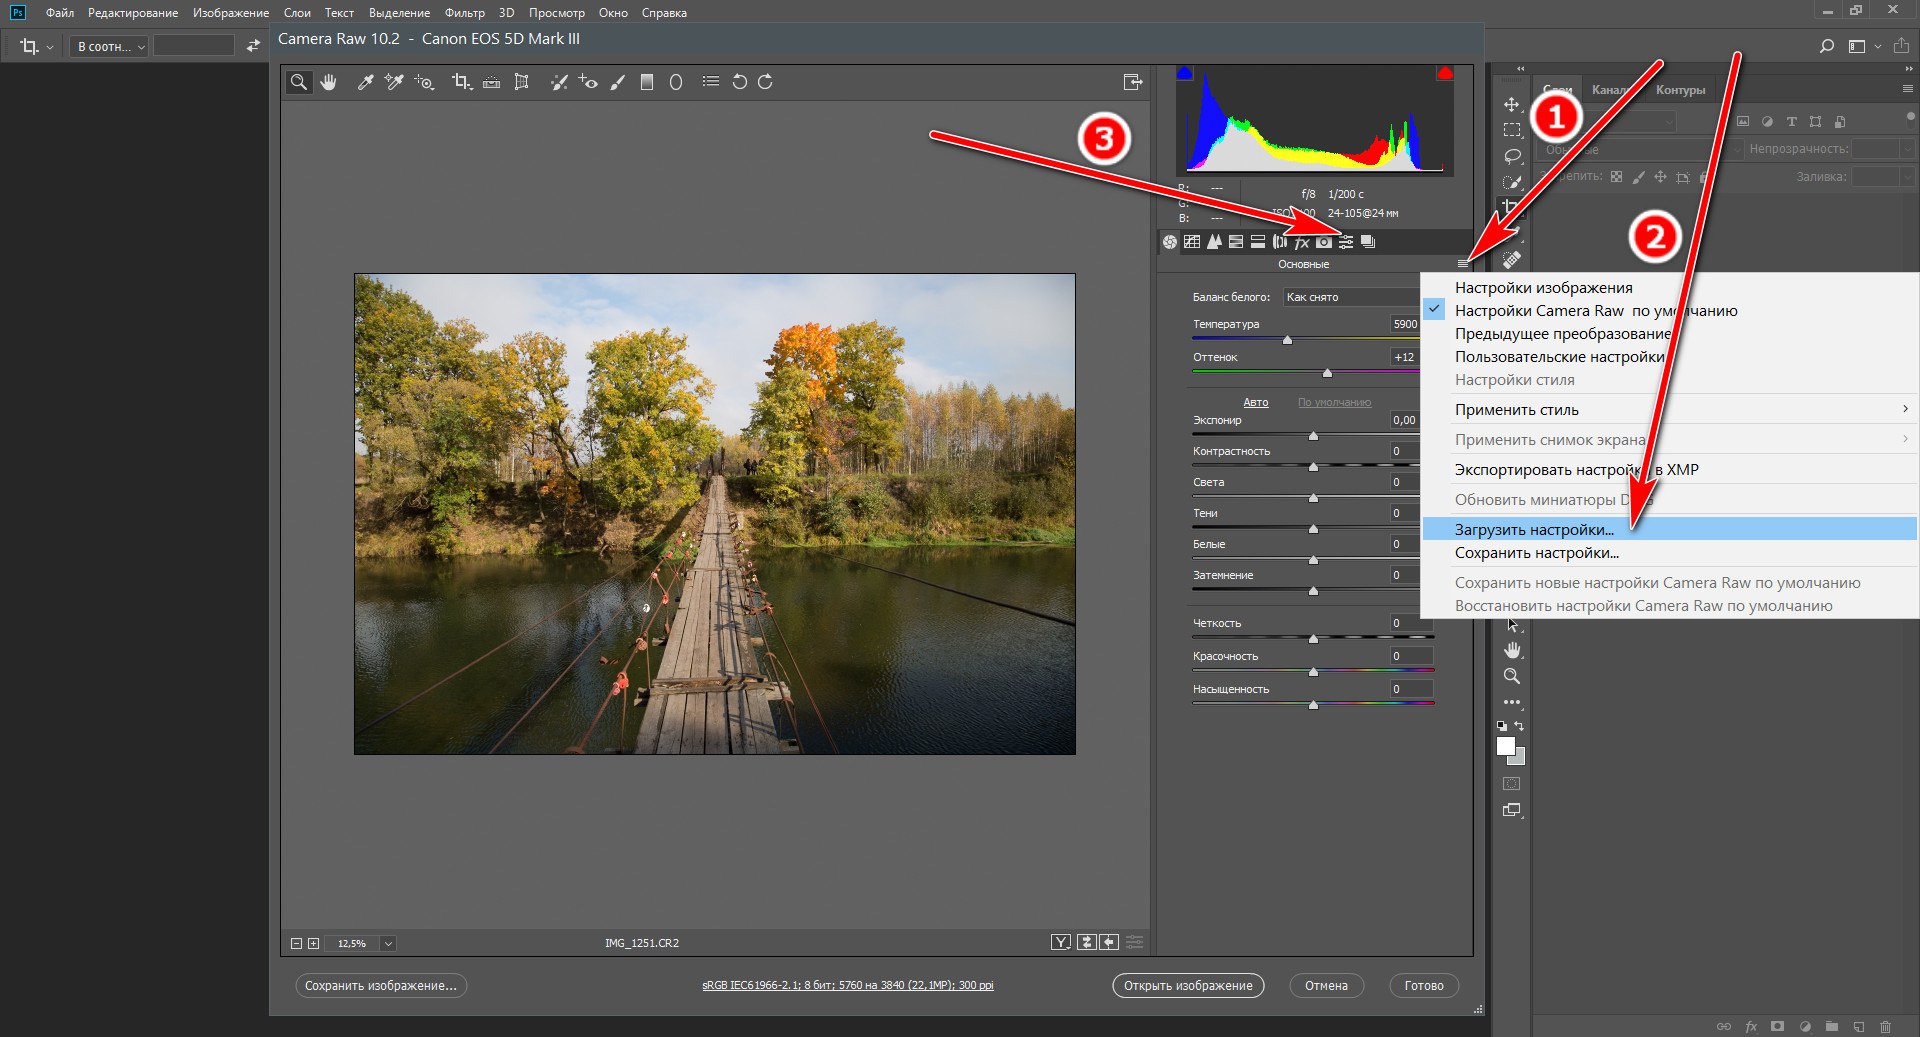Viewport: 1920px width, 1037px height.
Task: Select the Crop tool in Camera Raw
Action: [460, 82]
